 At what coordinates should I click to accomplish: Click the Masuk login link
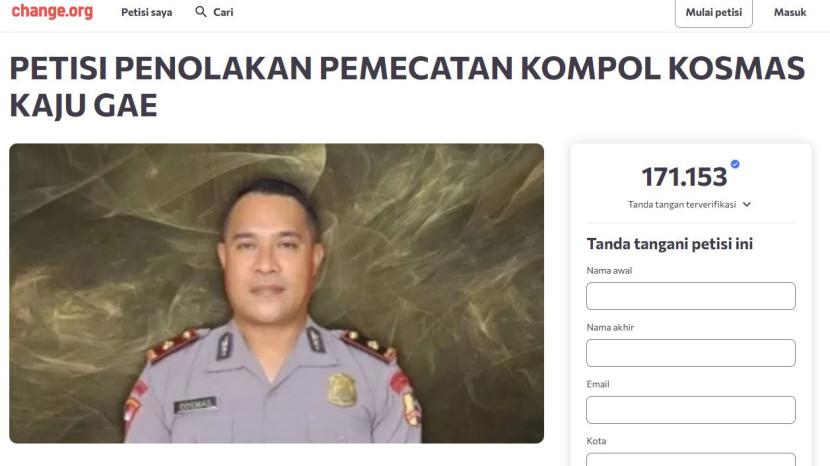pos(790,12)
